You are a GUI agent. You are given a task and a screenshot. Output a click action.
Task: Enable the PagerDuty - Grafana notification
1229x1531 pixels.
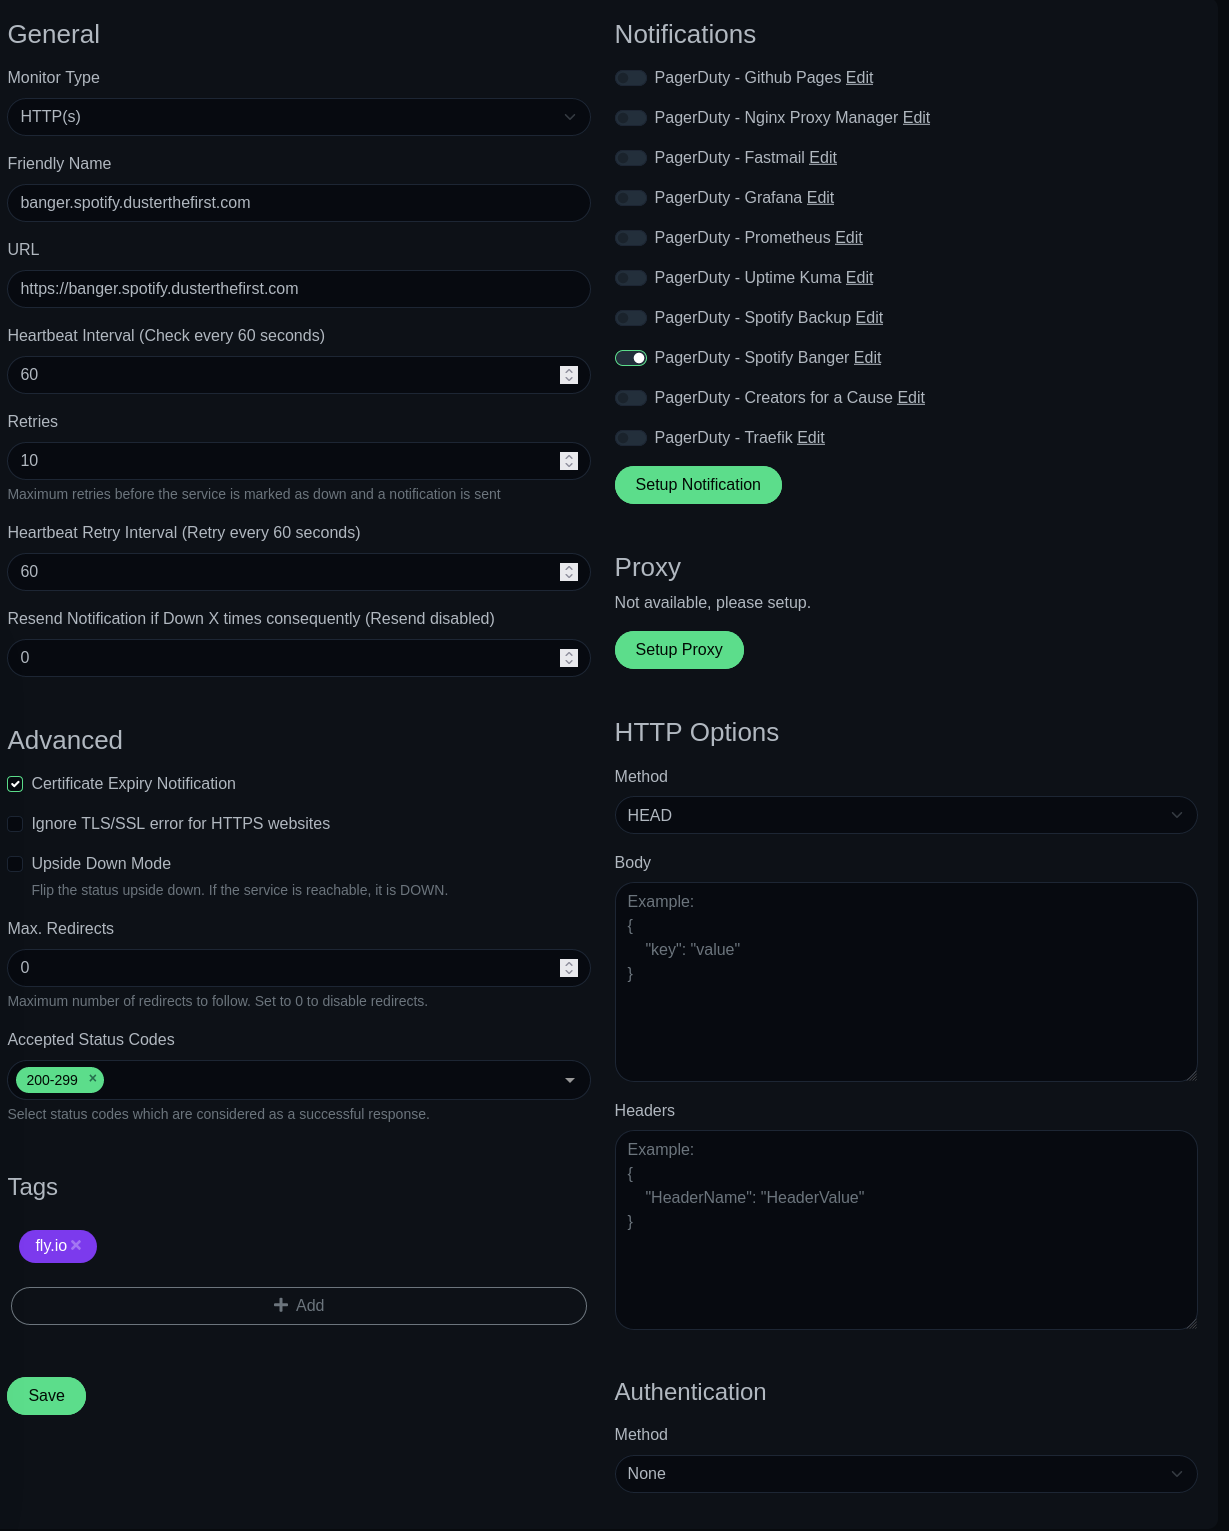(x=631, y=198)
